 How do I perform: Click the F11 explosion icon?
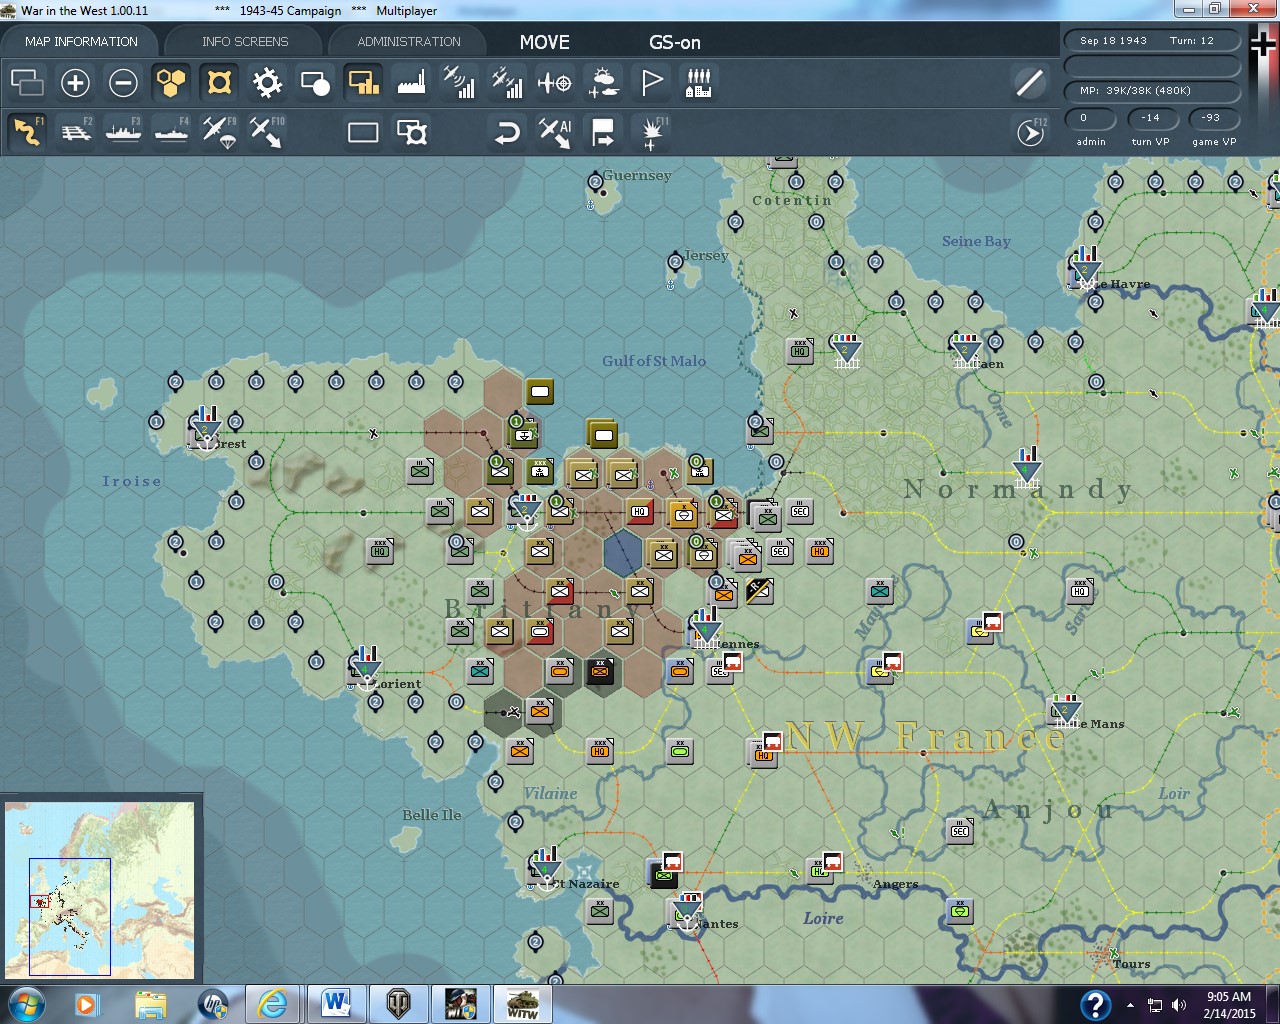[651, 132]
